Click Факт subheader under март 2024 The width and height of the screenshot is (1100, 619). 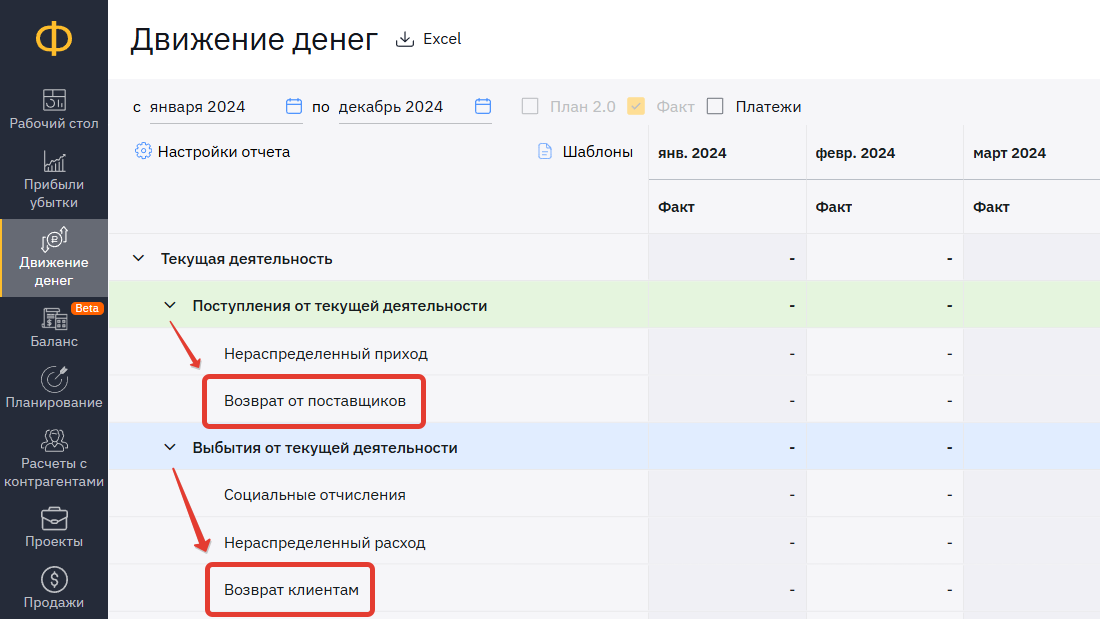tap(991, 207)
